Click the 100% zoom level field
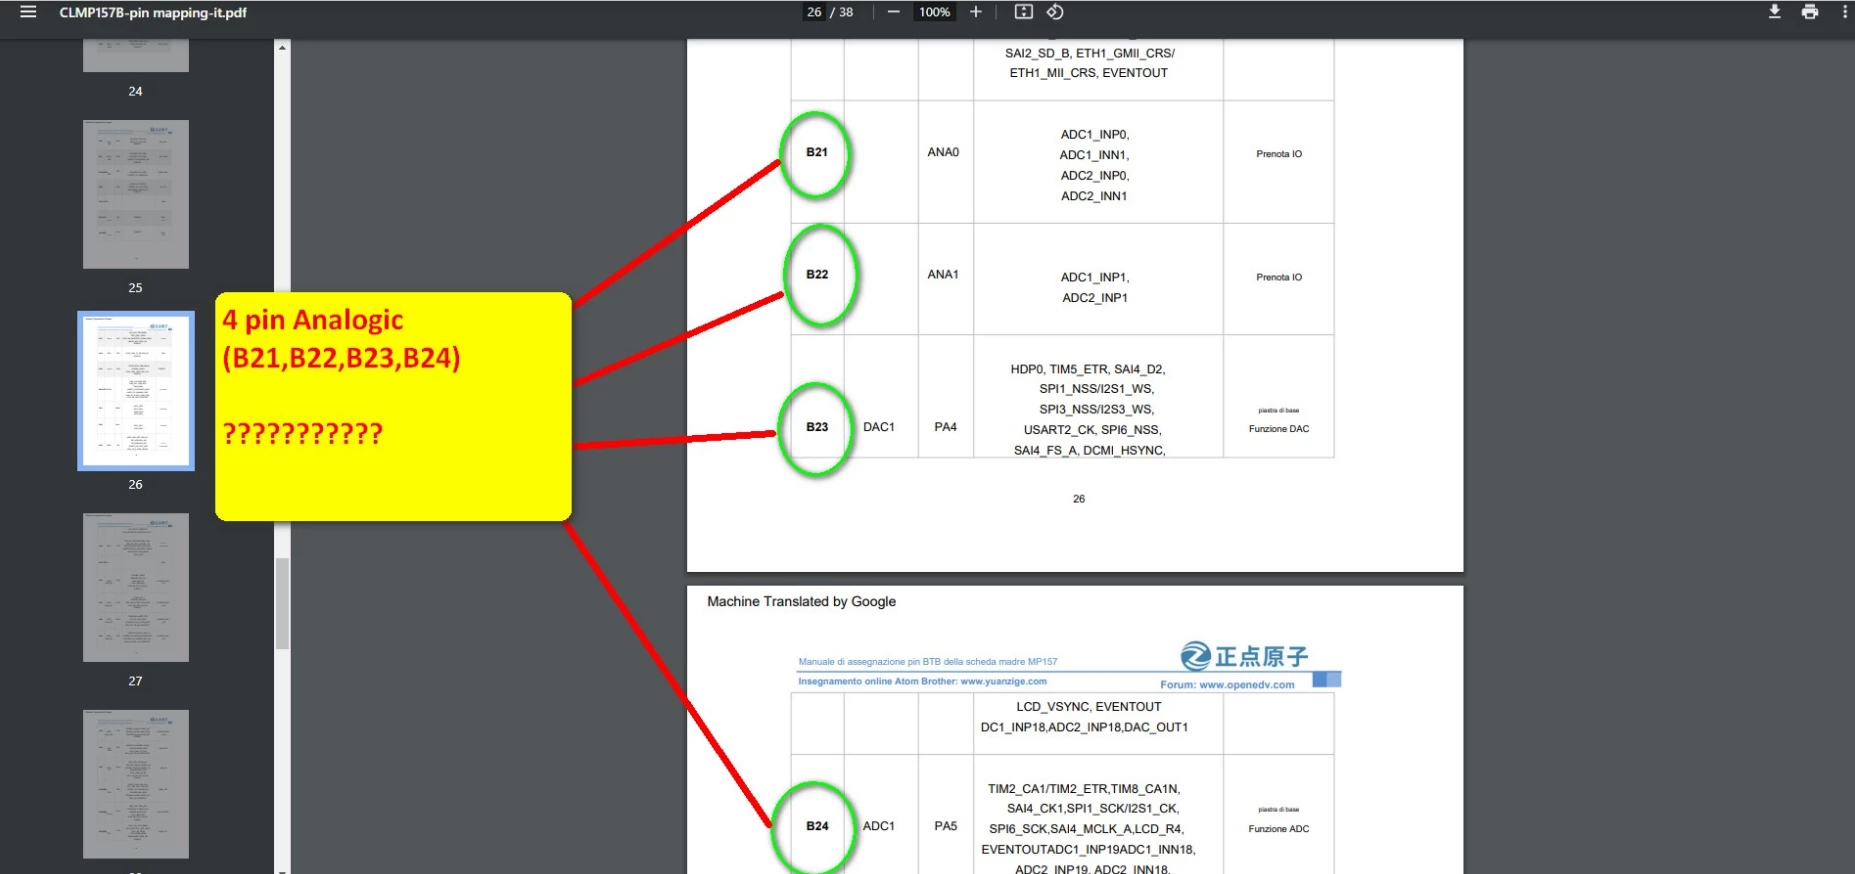The height and width of the screenshot is (874, 1855). (x=935, y=12)
